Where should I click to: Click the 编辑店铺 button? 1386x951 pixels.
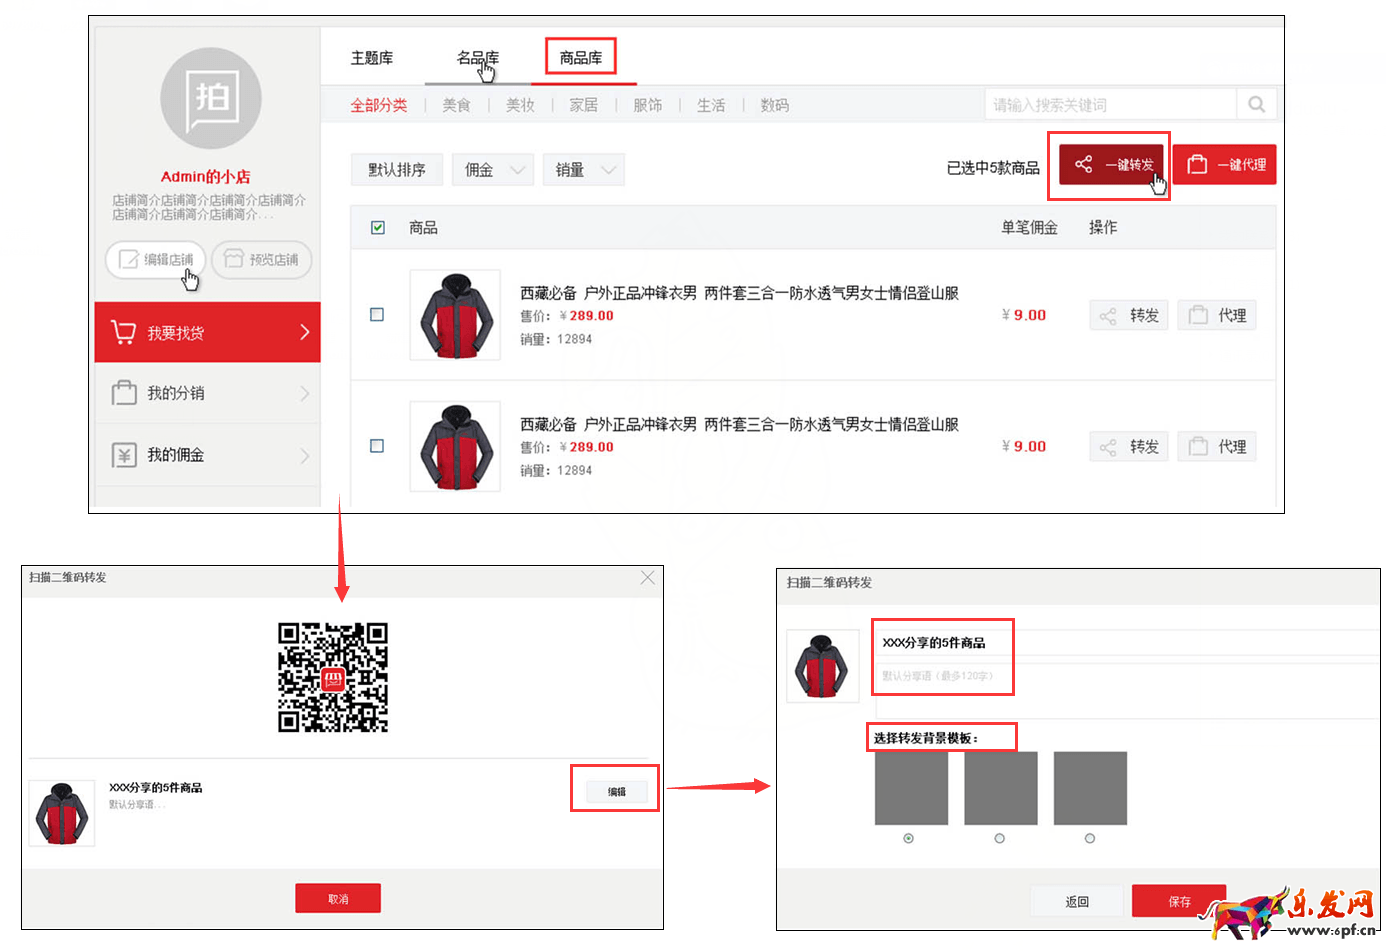pyautogui.click(x=156, y=259)
